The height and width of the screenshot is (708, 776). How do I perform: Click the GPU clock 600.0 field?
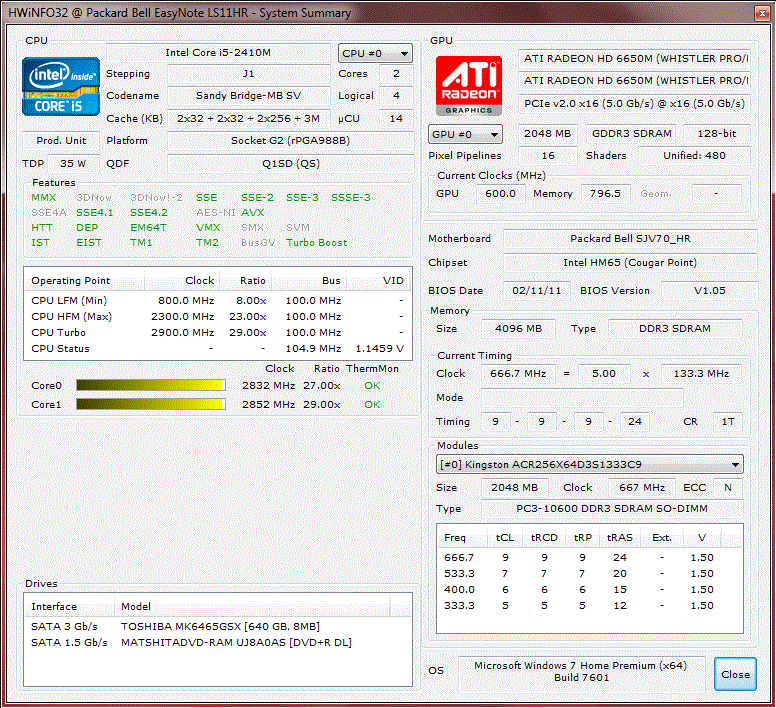(500, 193)
